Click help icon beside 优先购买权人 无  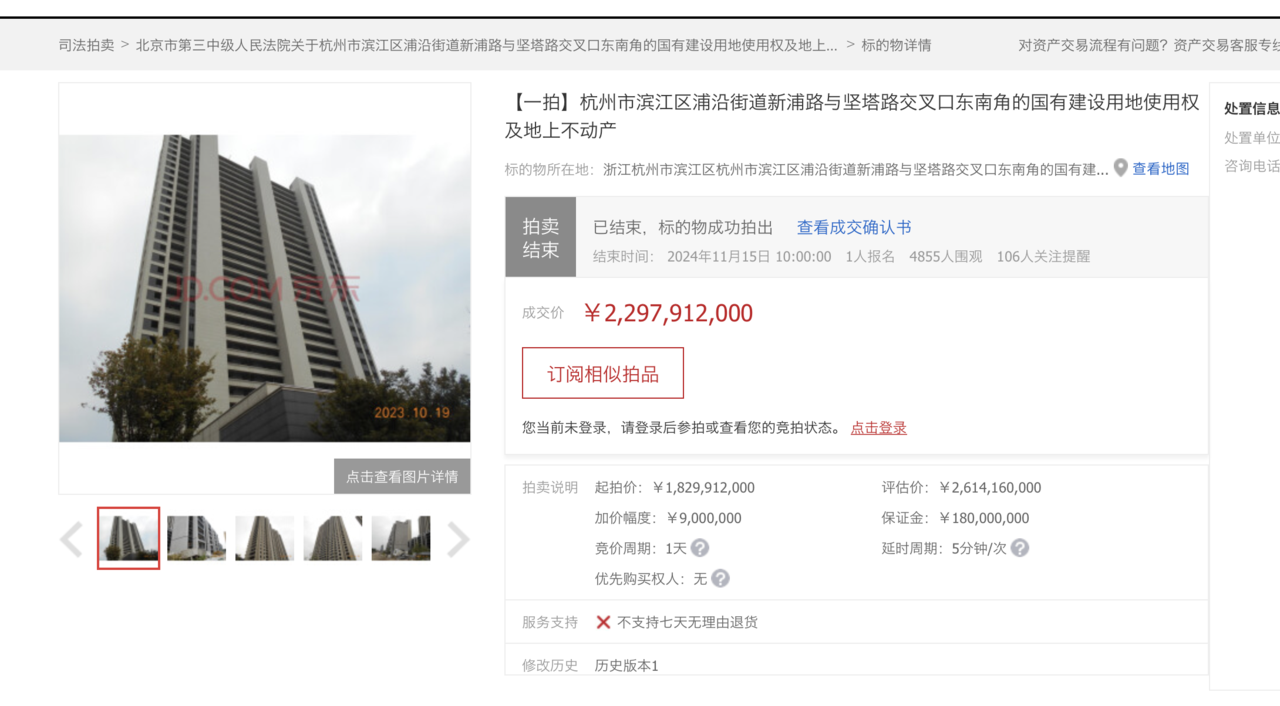pyautogui.click(x=720, y=578)
